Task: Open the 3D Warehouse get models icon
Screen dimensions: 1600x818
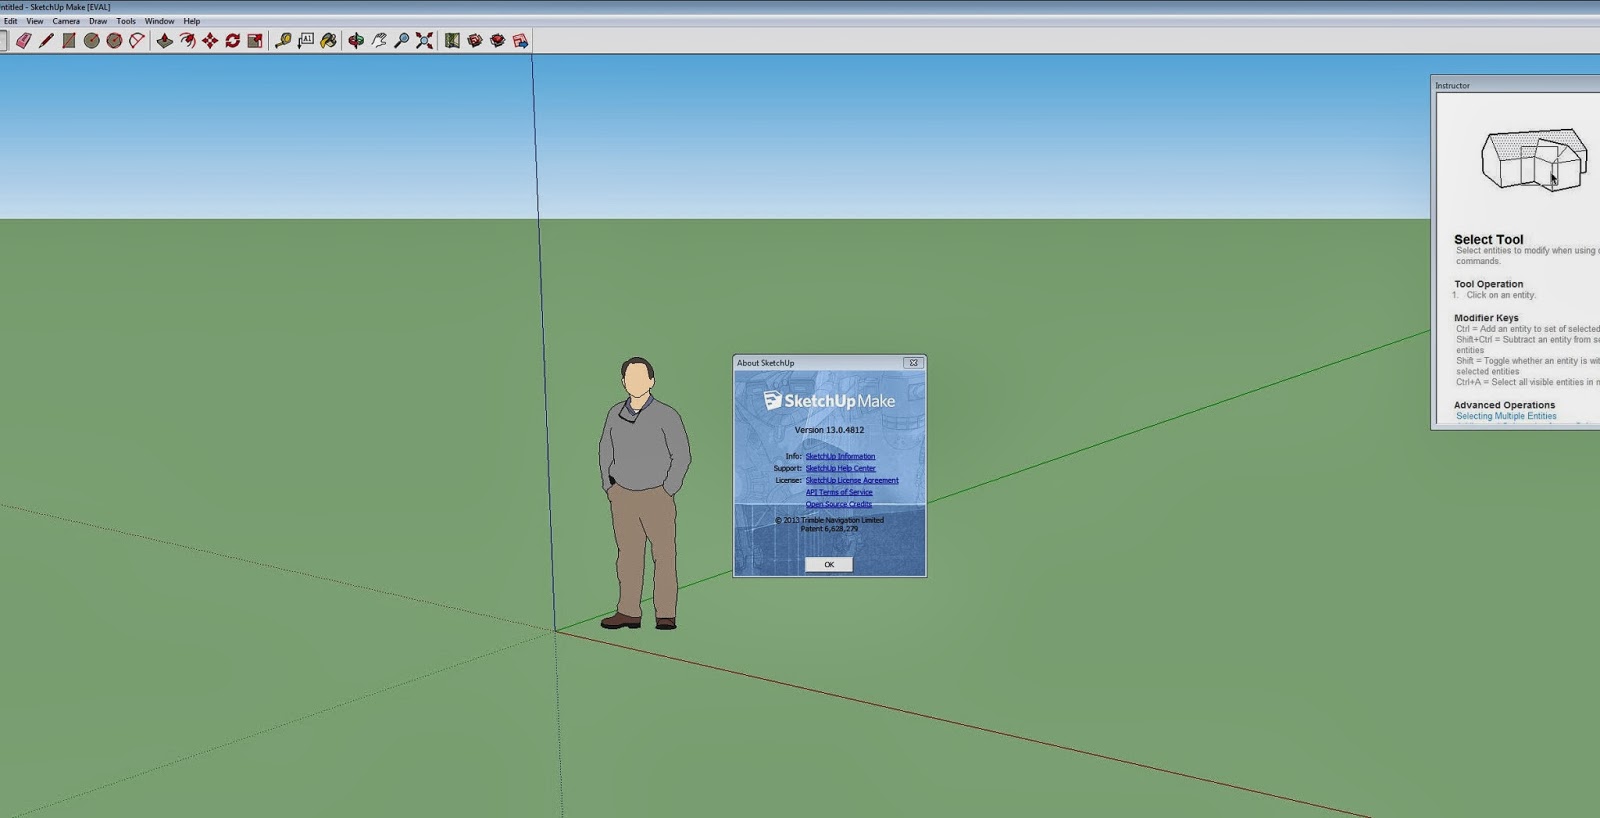Action: 475,41
